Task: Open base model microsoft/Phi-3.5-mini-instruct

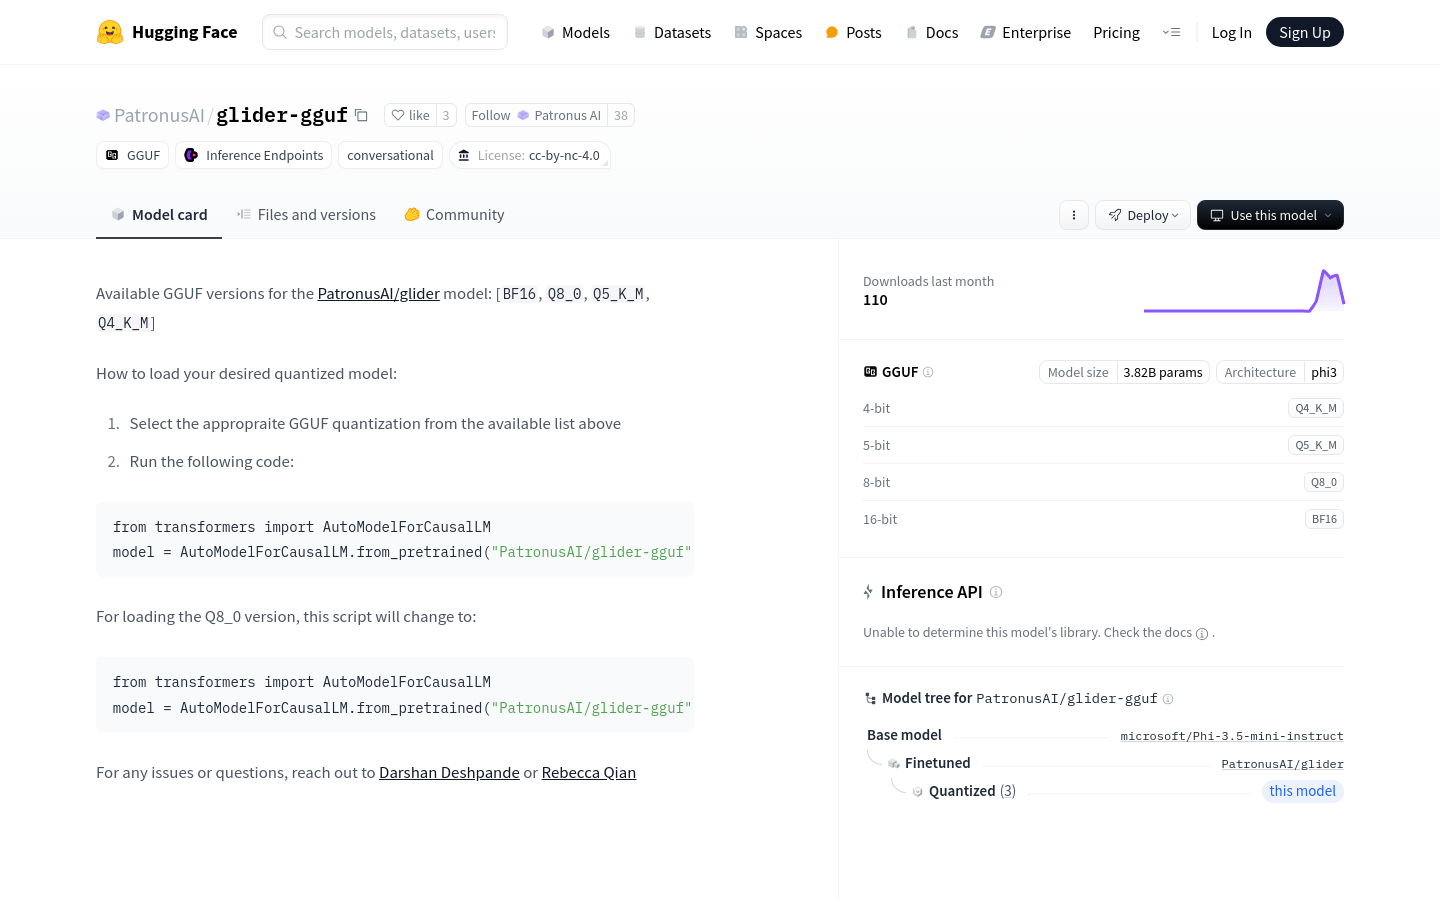Action: coord(1232,736)
